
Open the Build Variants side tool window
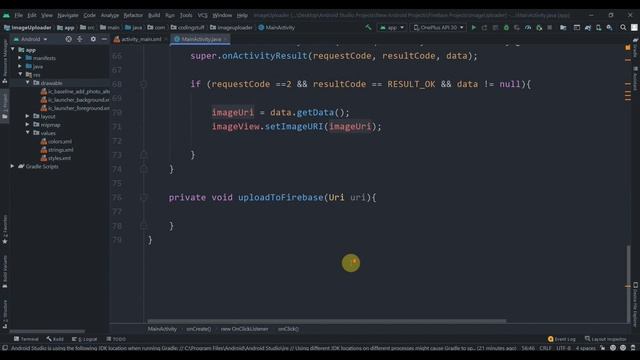click(x=5, y=271)
